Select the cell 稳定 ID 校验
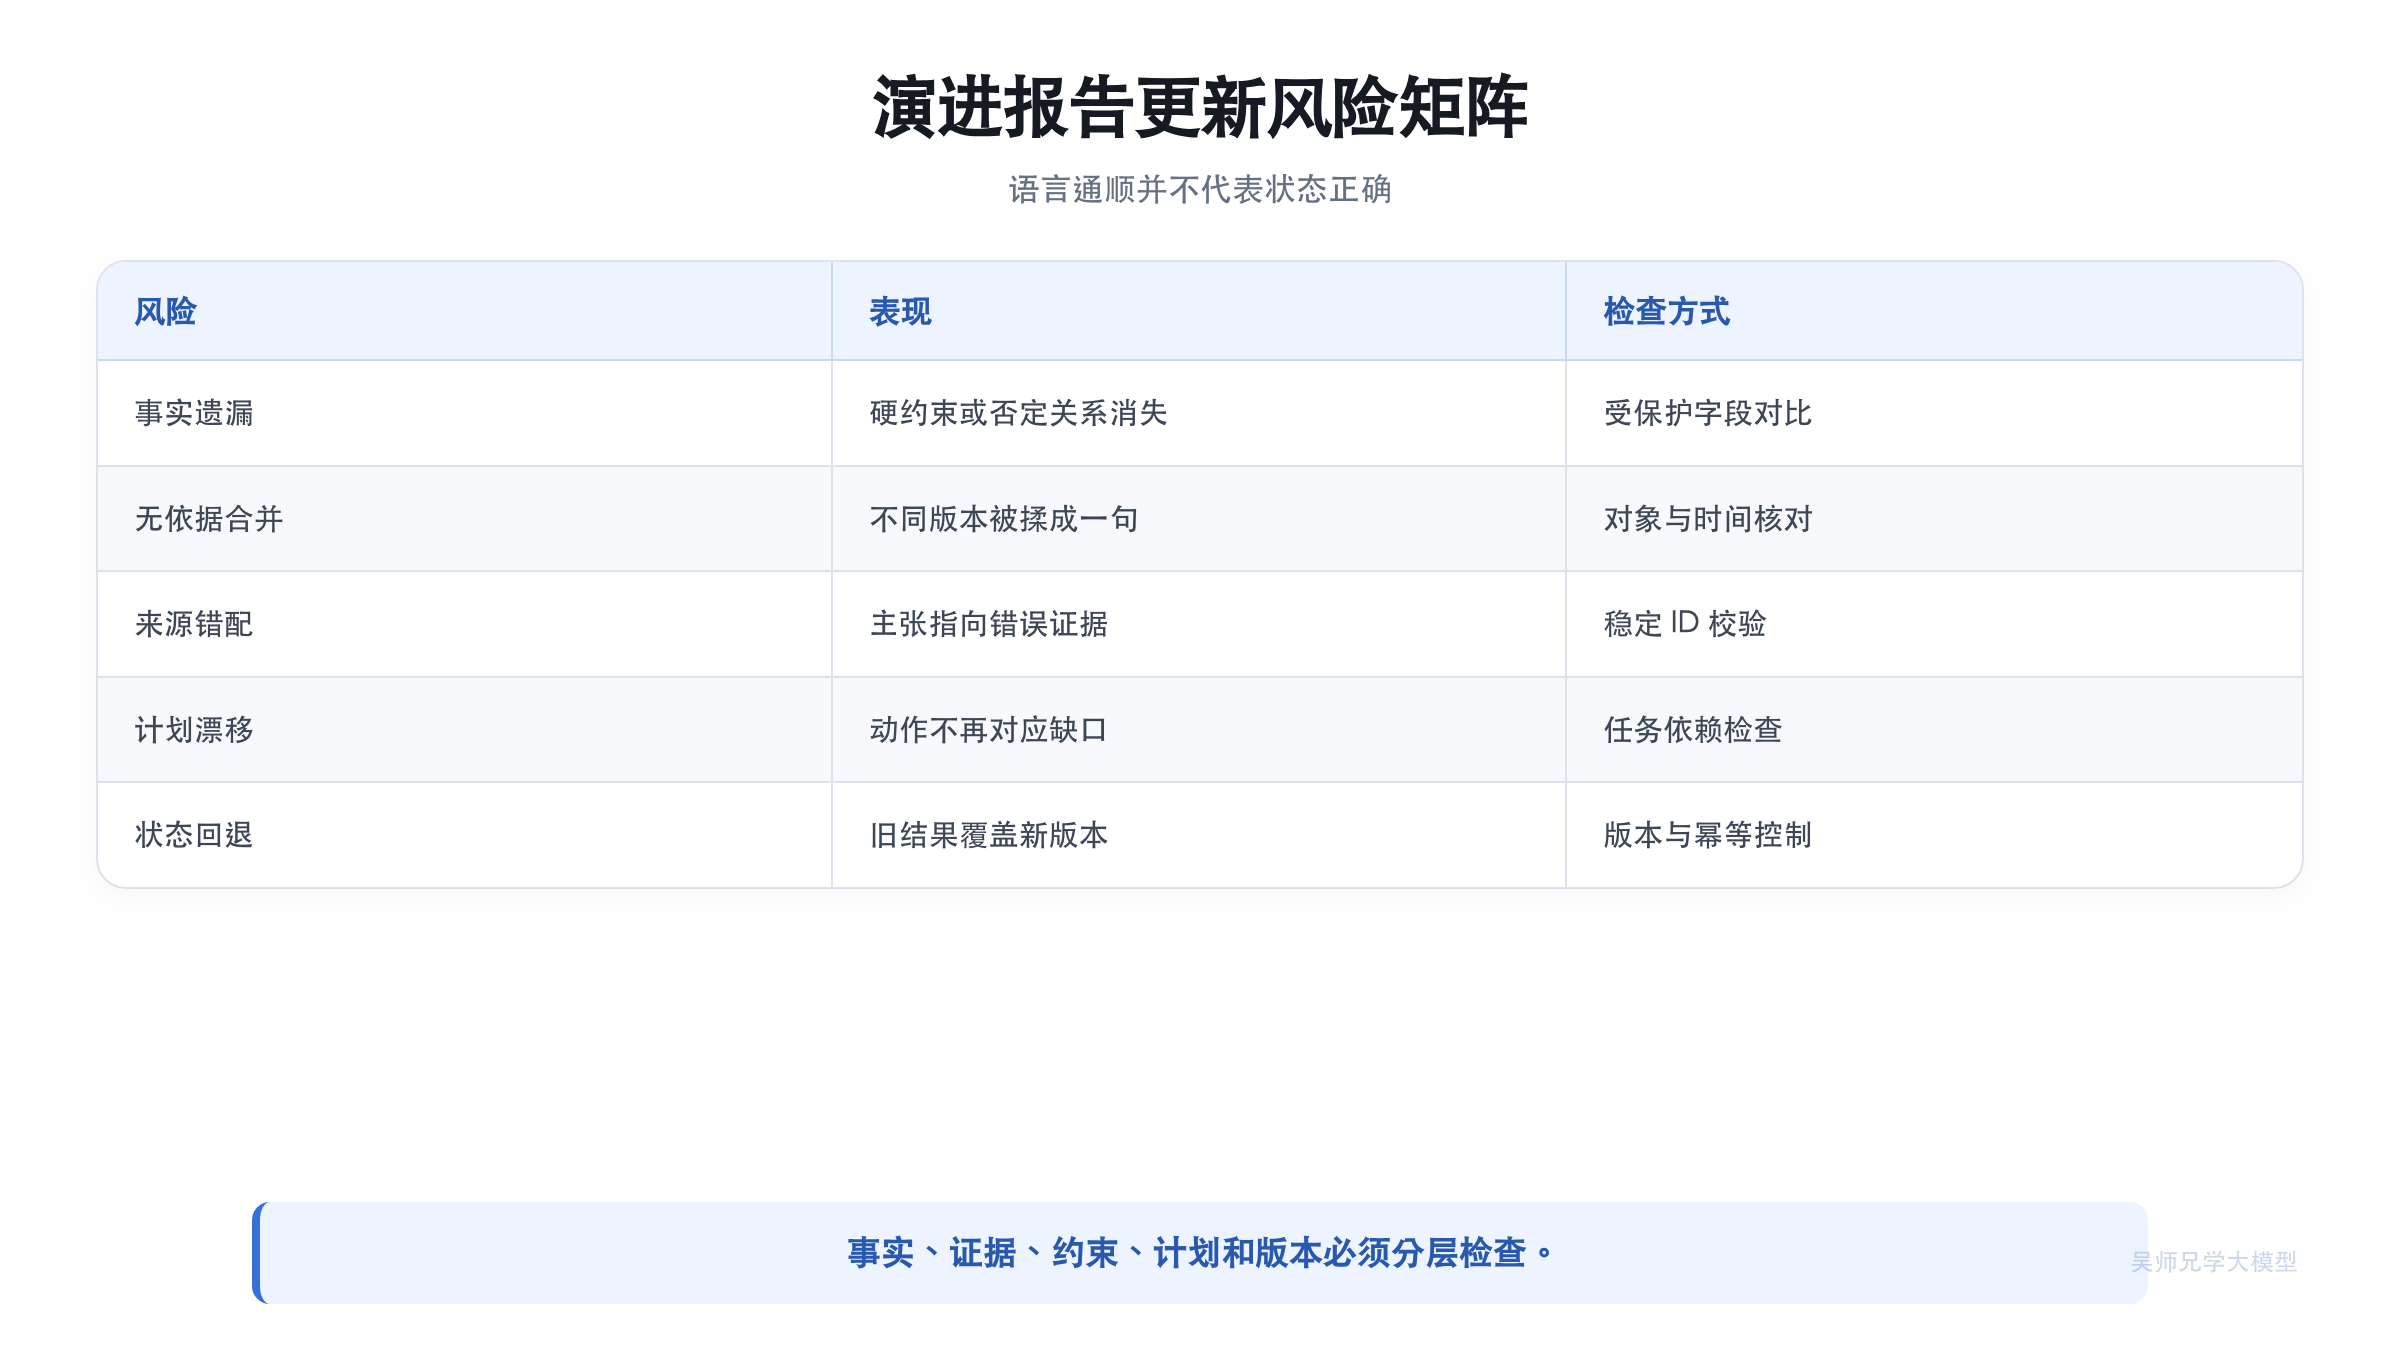 (1934, 624)
